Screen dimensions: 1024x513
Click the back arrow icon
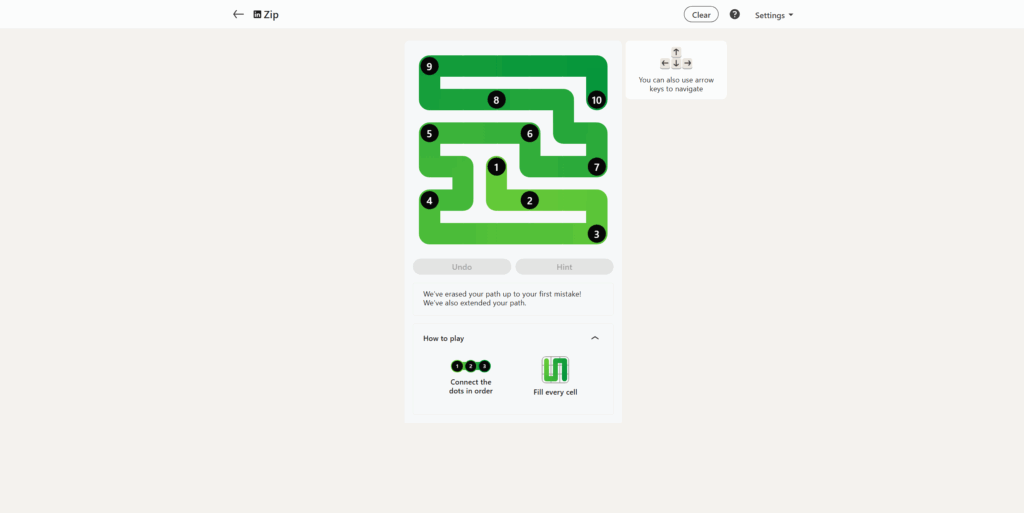238,14
